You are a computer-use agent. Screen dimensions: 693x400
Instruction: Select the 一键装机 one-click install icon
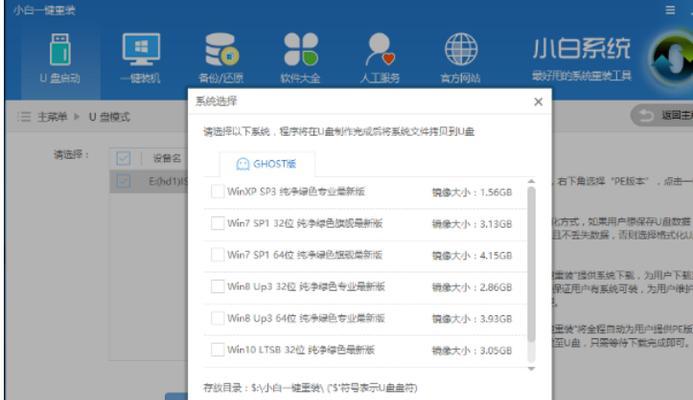141,59
